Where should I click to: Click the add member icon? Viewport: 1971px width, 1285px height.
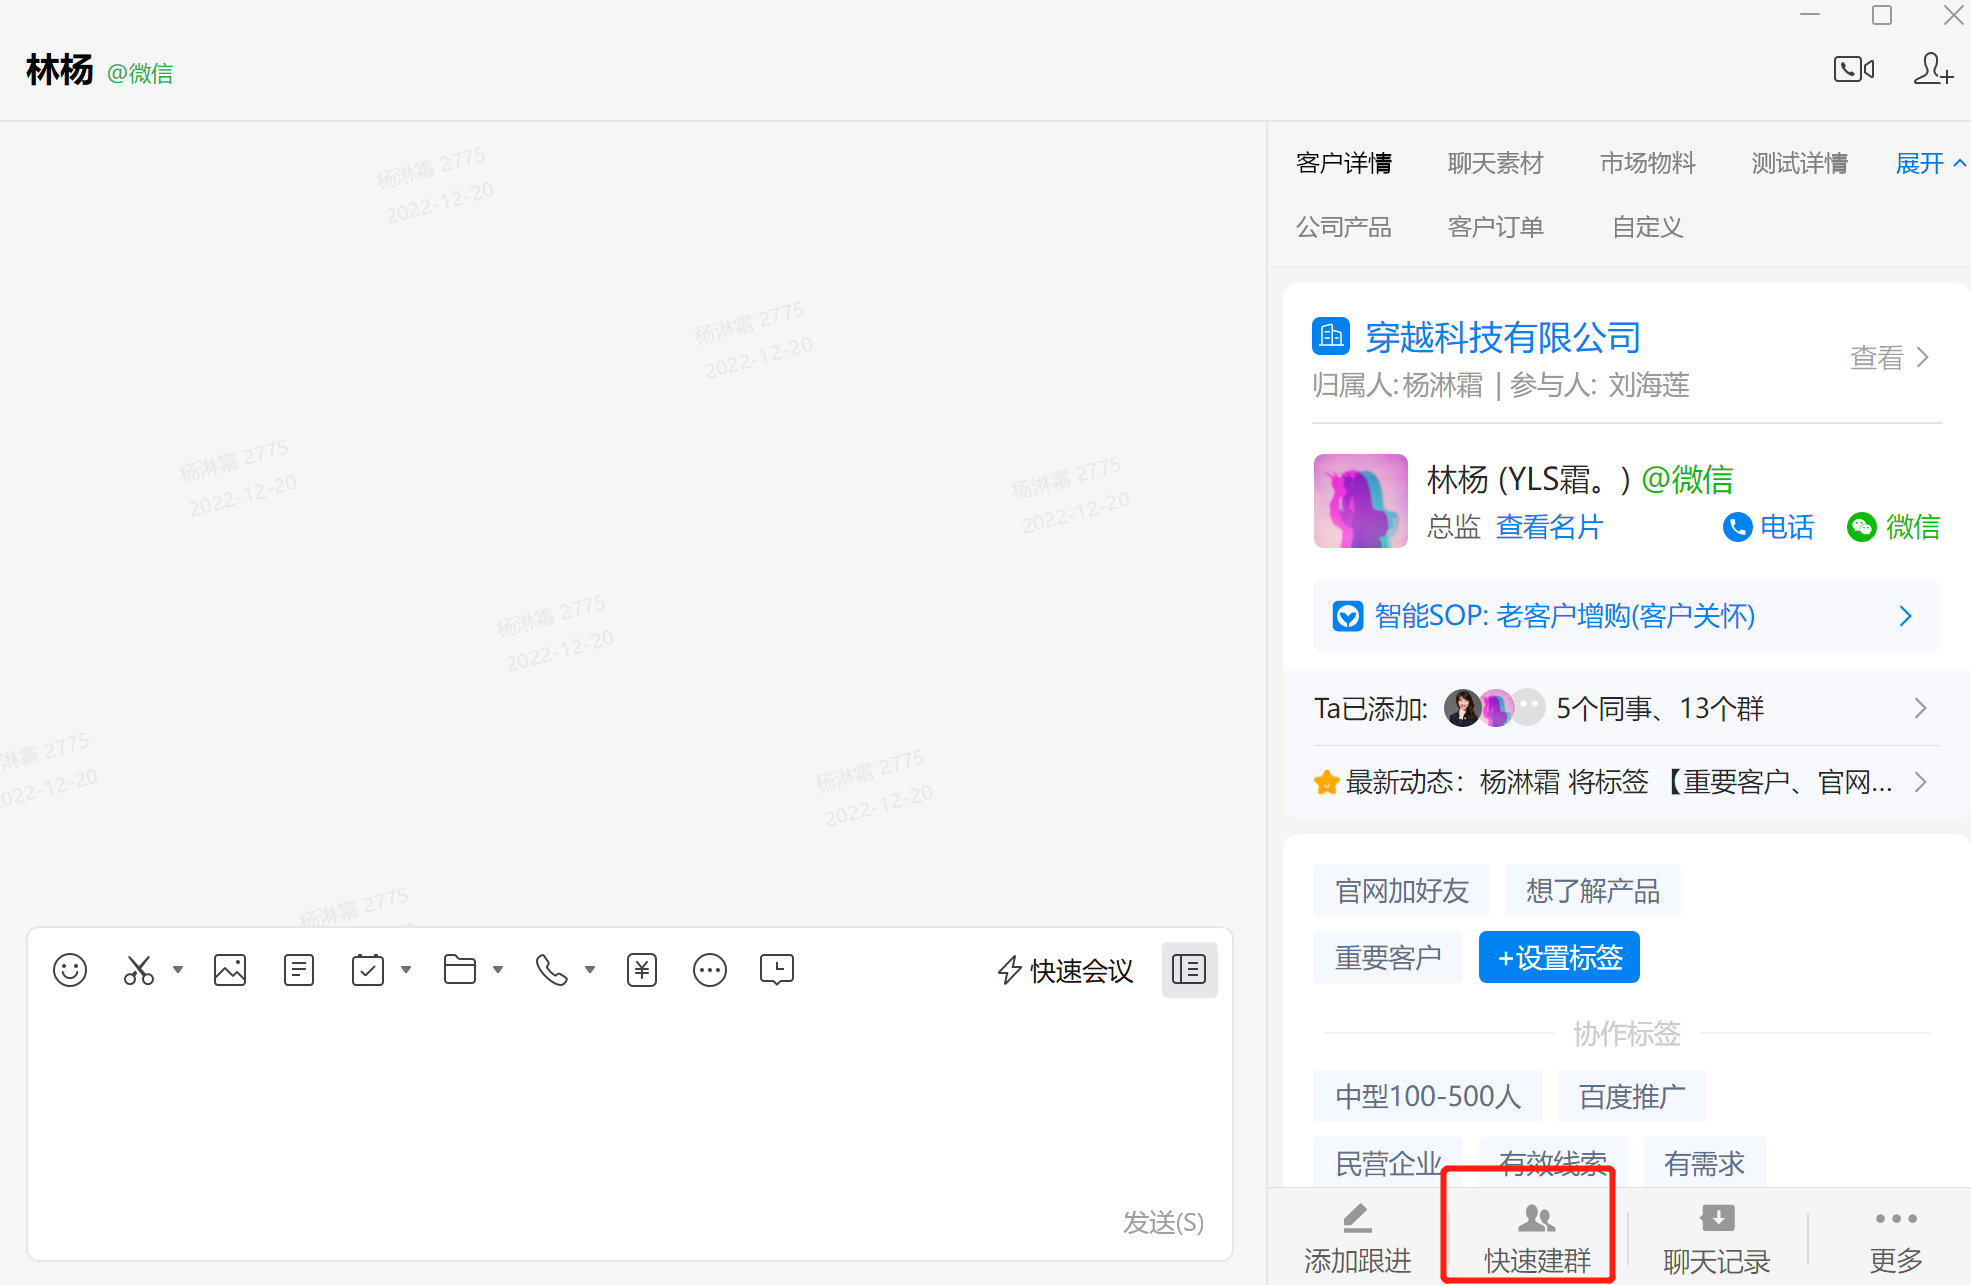[x=1932, y=69]
